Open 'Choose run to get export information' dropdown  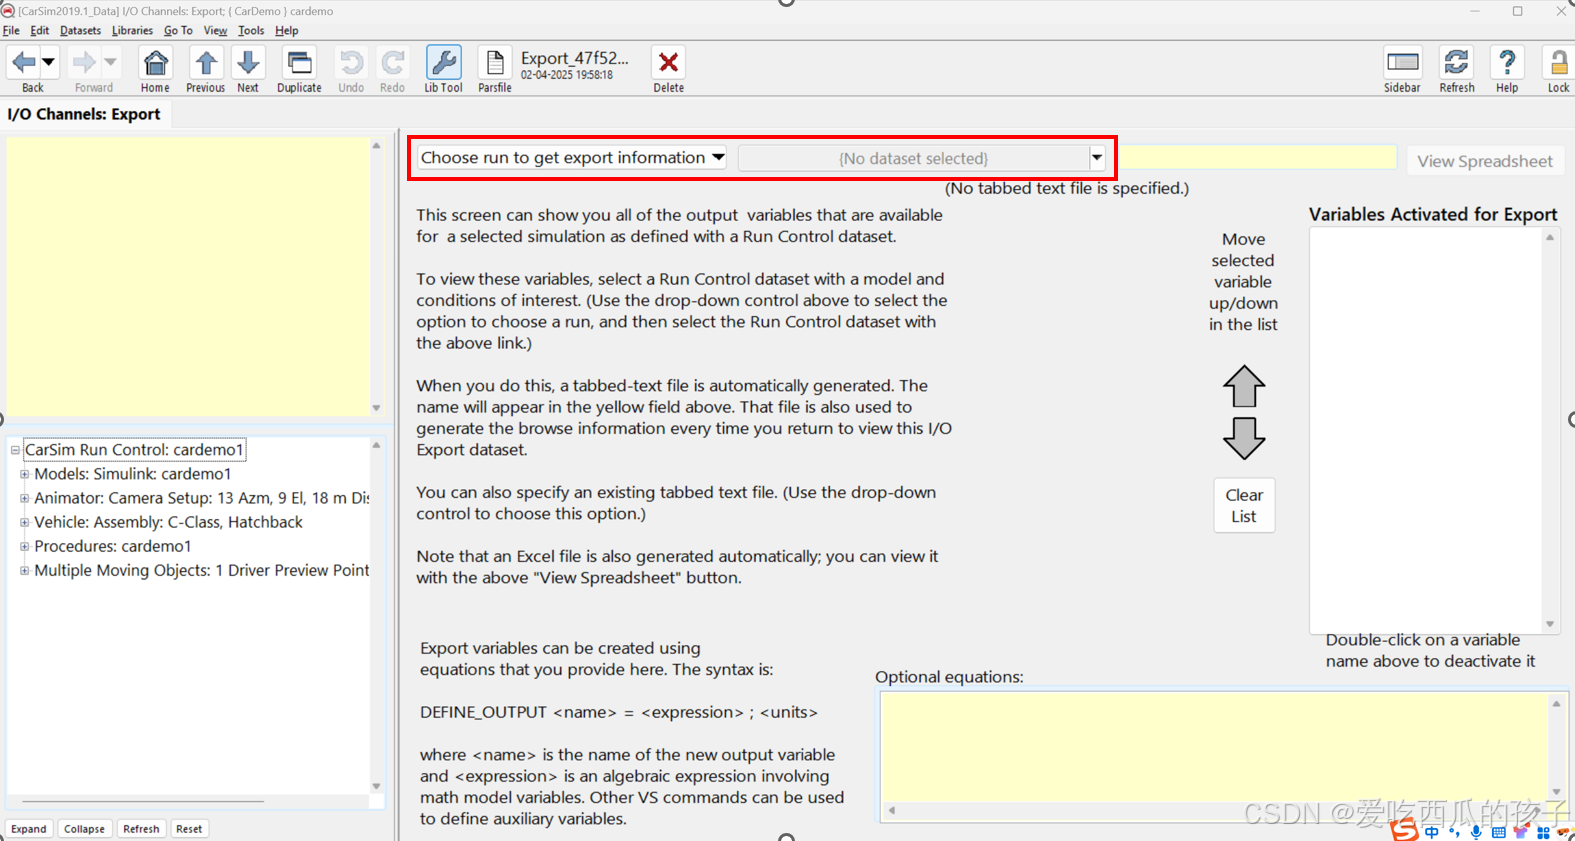(572, 158)
